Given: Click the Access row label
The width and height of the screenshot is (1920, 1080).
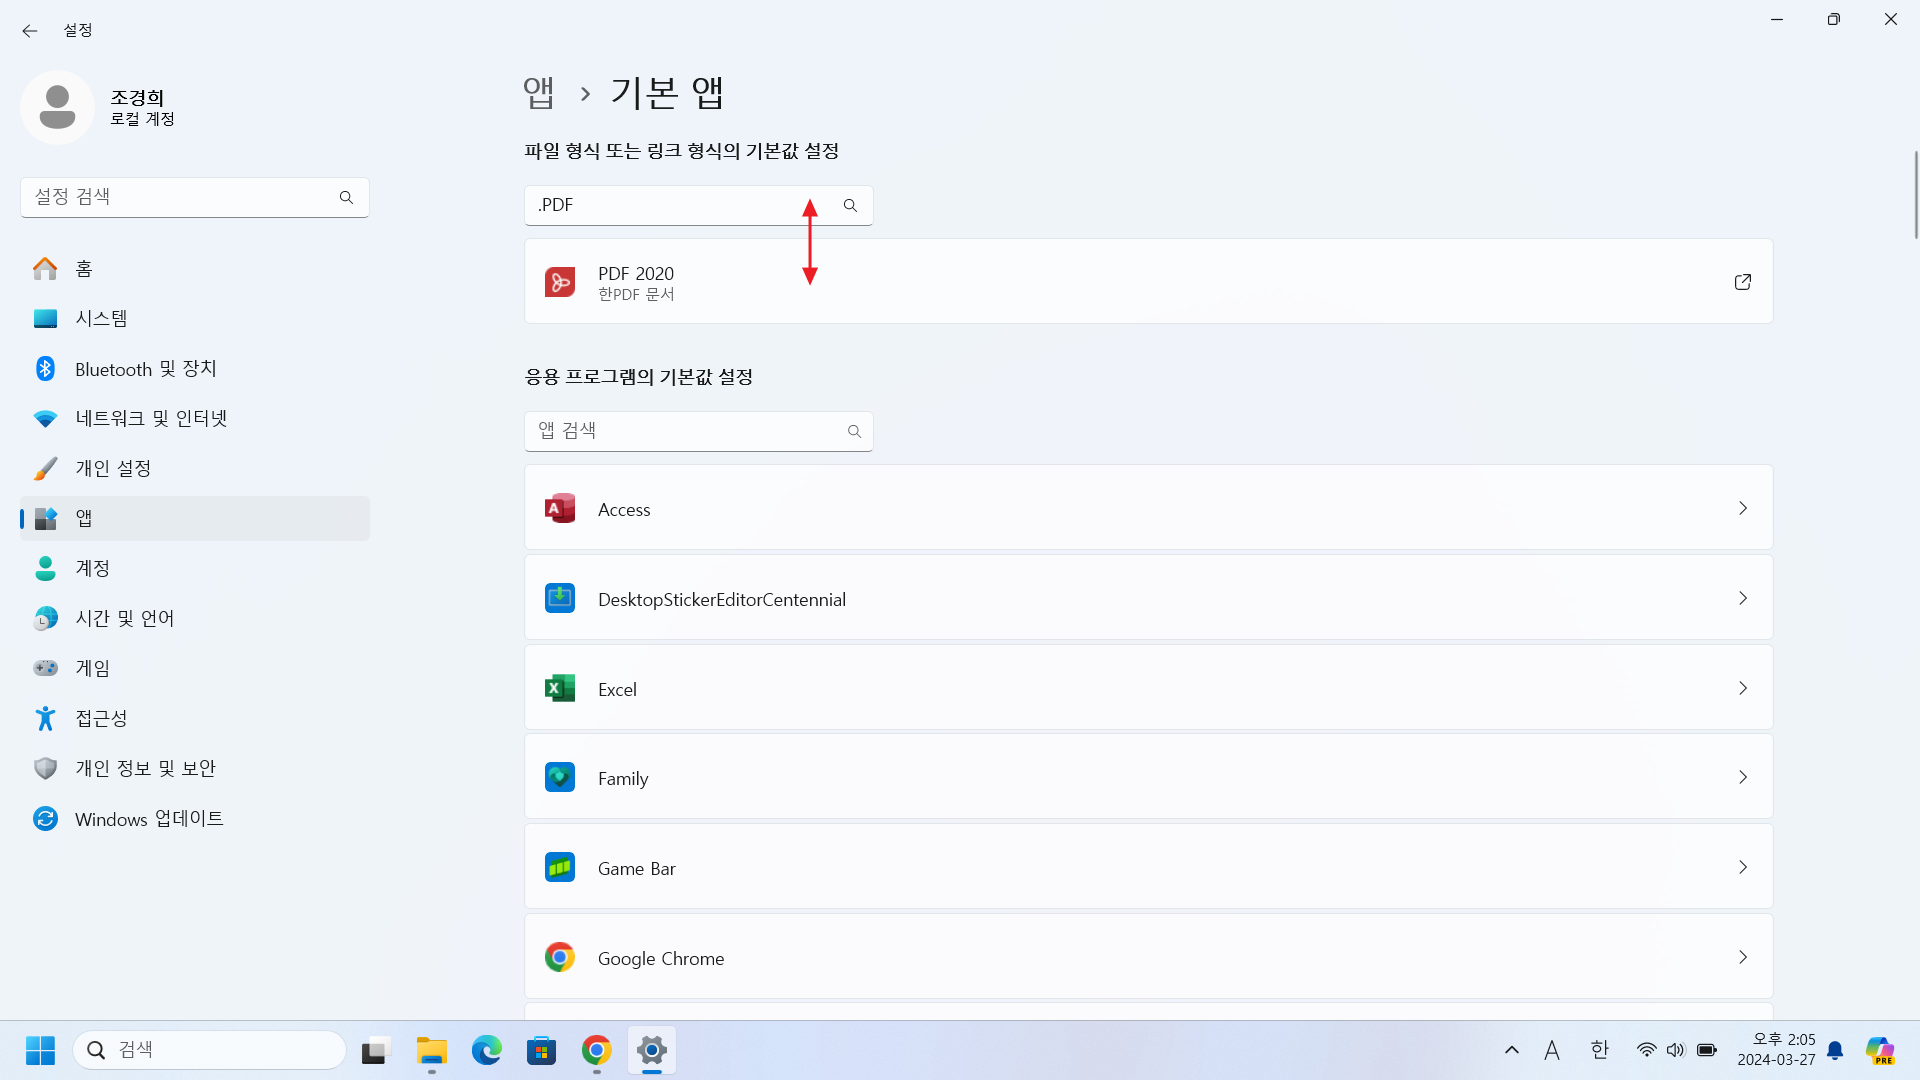Looking at the screenshot, I should (x=624, y=509).
